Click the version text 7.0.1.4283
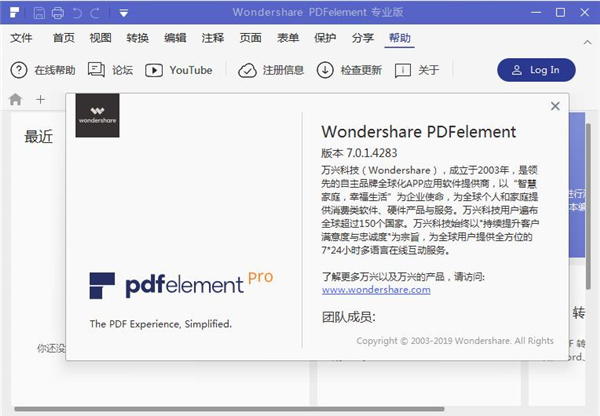 372,153
